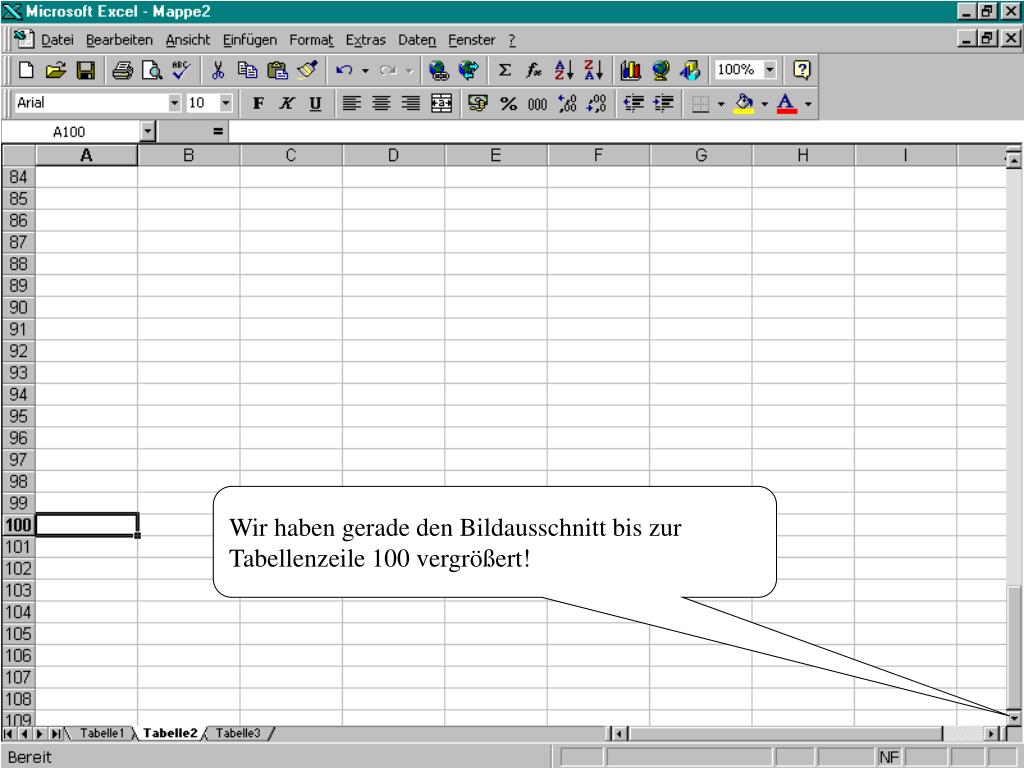Screen dimensions: 1024x768
Task: Jump to the last sheet tab arrow
Action: pos(56,734)
